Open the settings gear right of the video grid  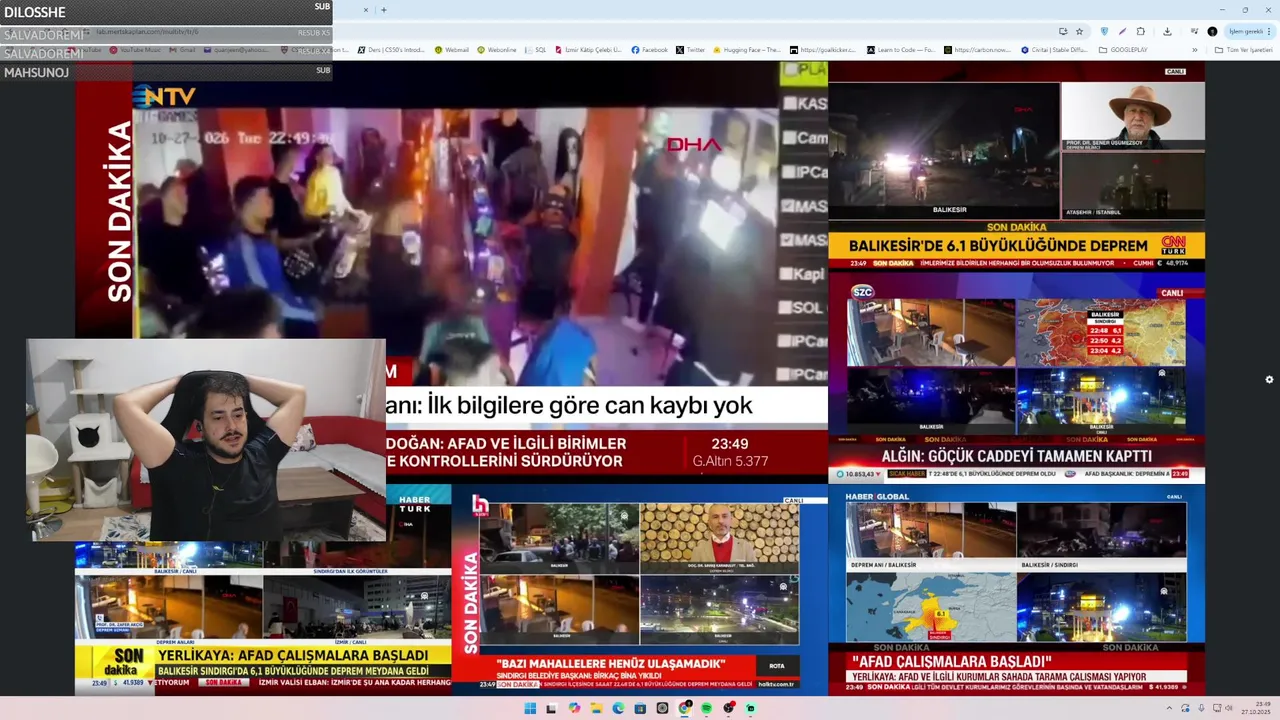[1269, 379]
